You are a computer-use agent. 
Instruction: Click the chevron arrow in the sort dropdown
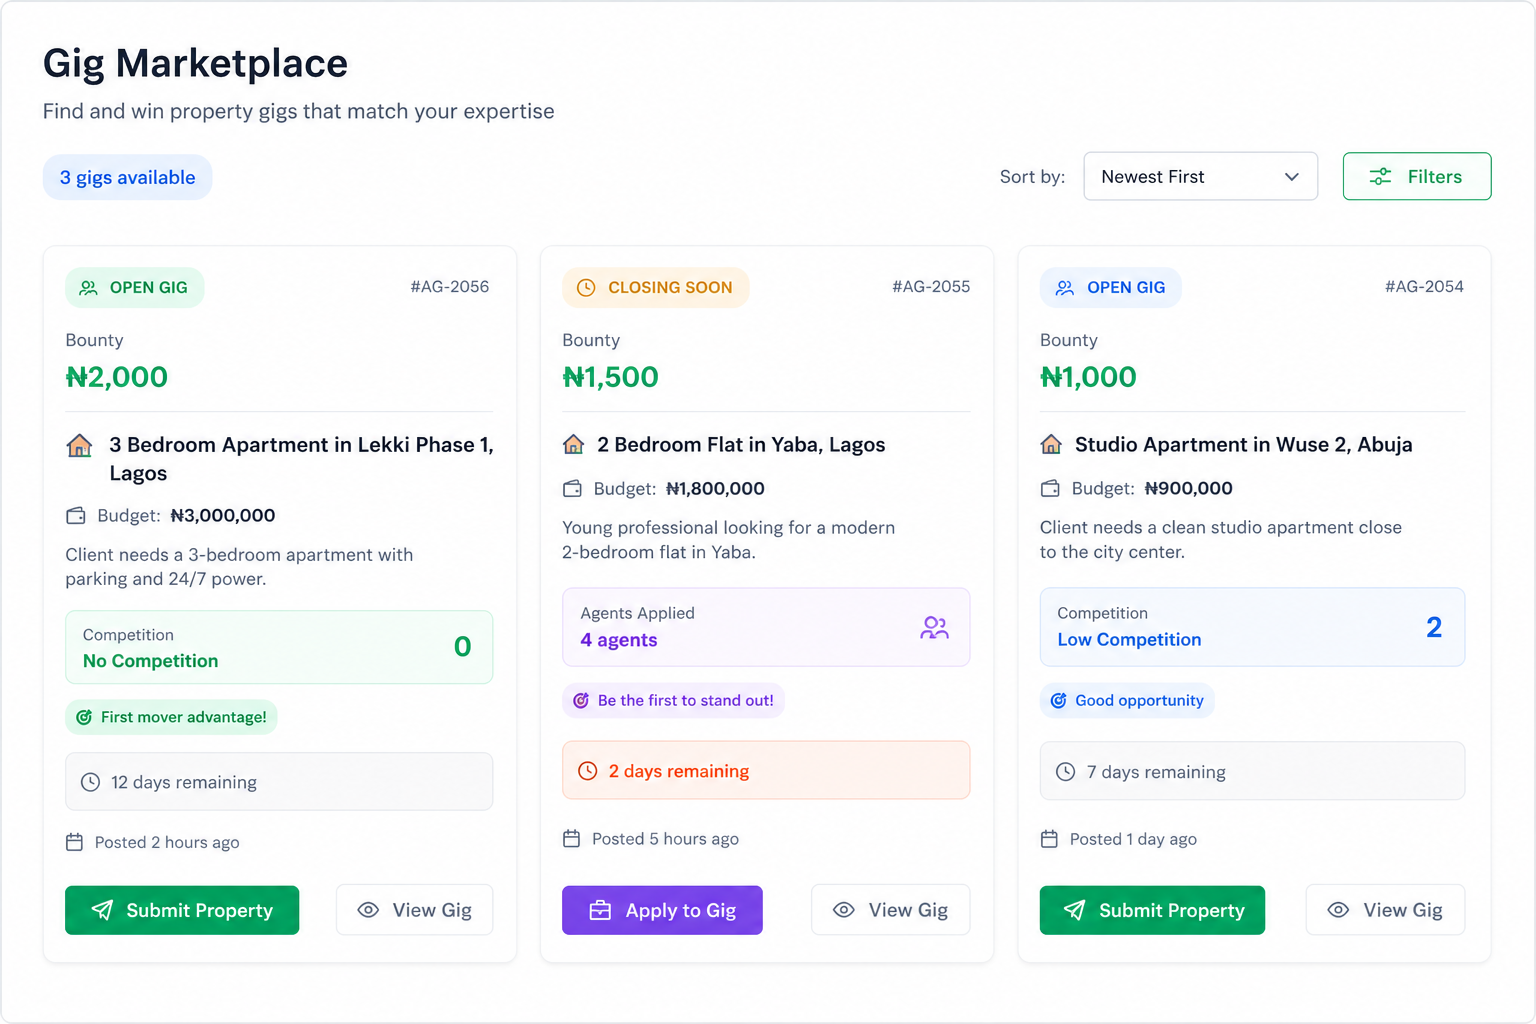coord(1291,177)
